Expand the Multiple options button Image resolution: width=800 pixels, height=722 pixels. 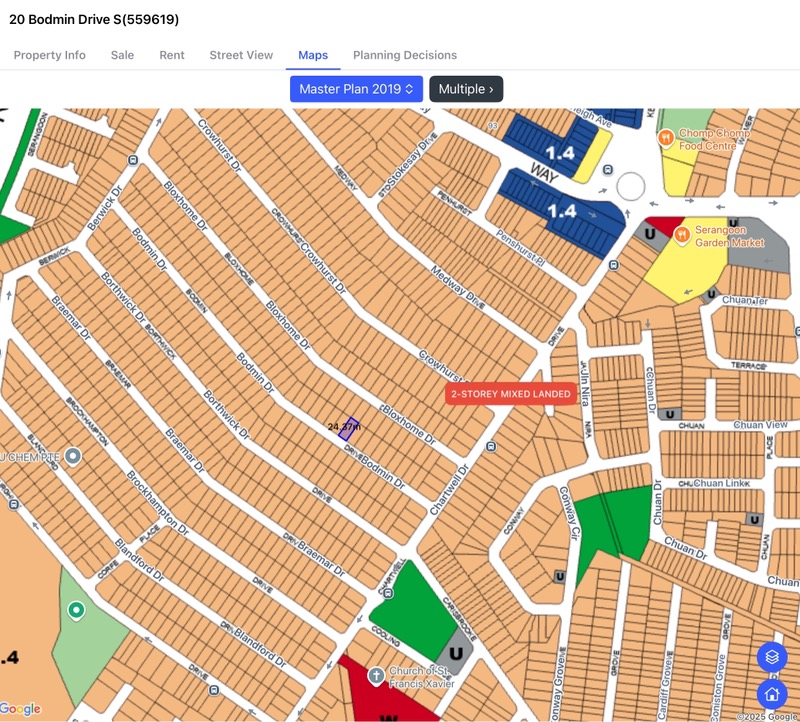pos(466,89)
